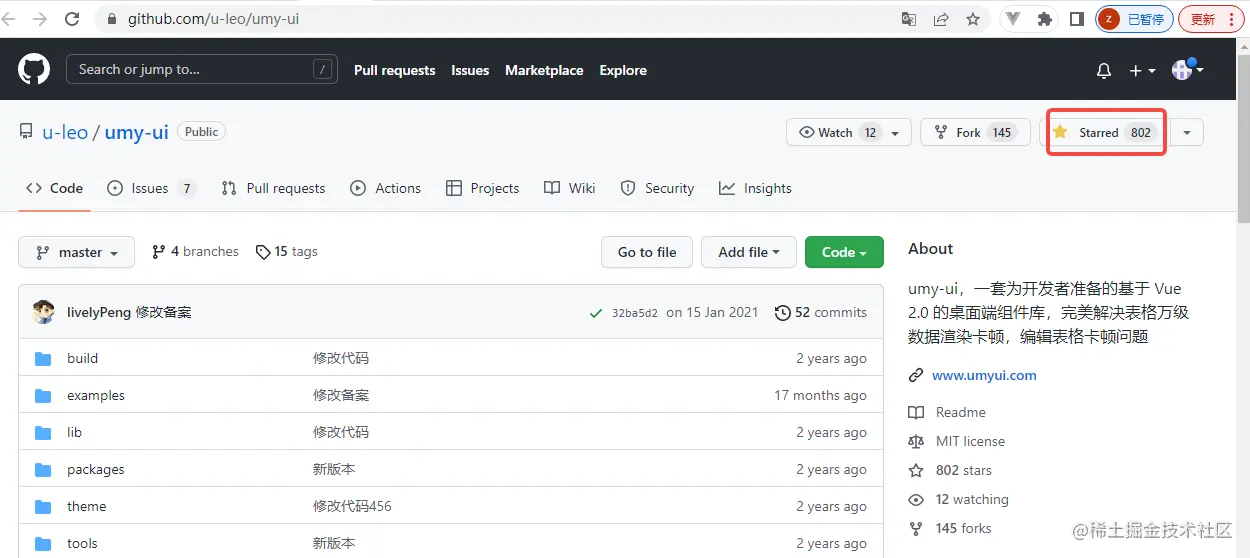This screenshot has width=1250, height=558.
Task: Click the Readme link in About
Action: coord(947,412)
